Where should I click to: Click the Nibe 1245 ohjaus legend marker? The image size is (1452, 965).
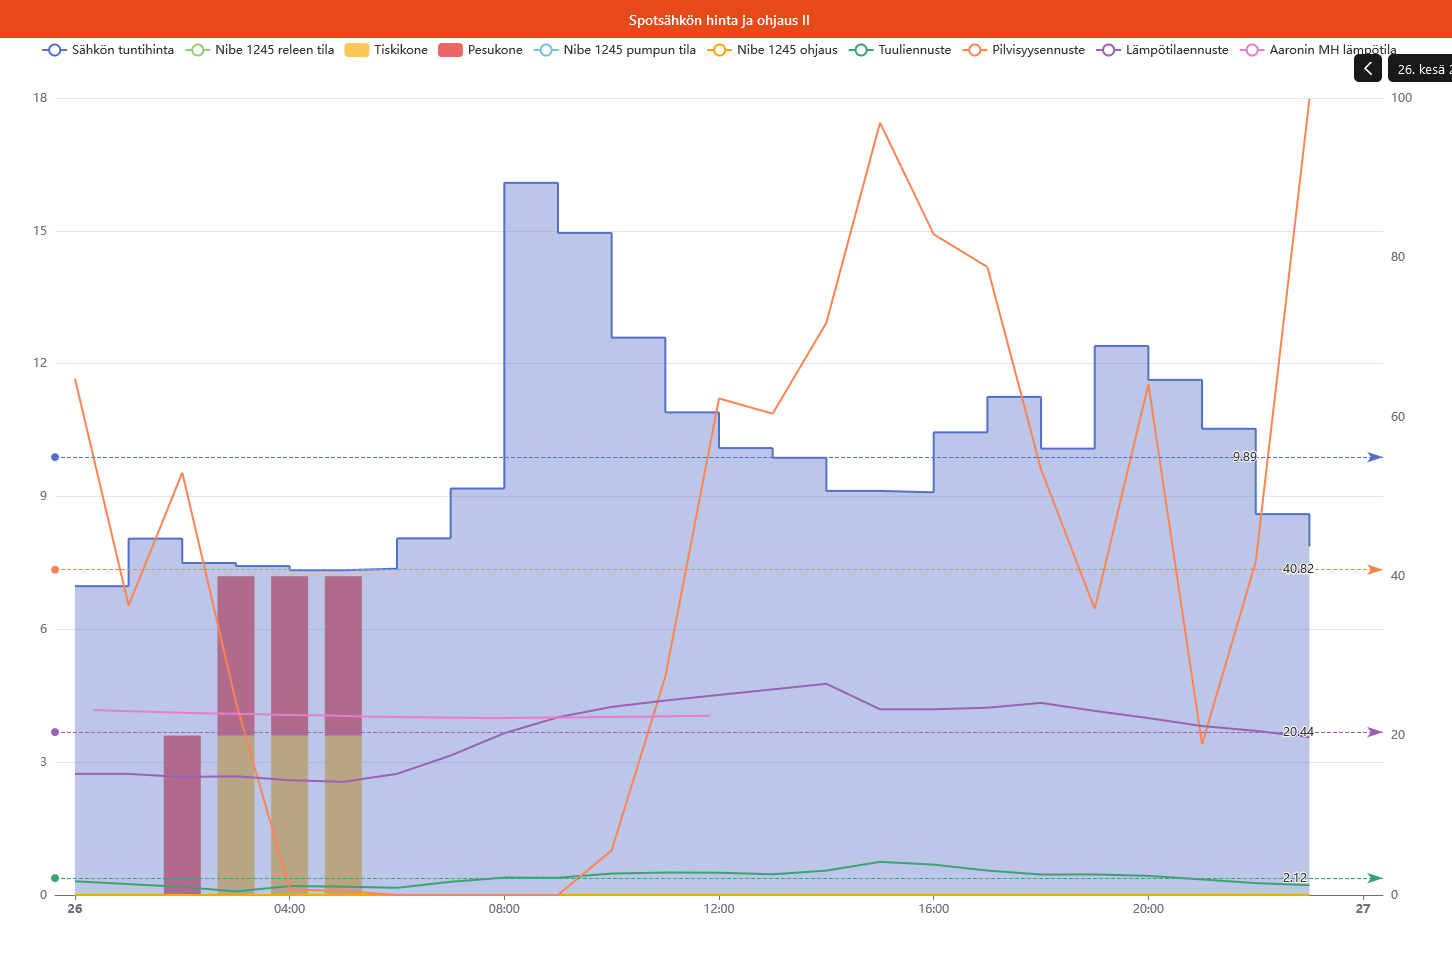(x=720, y=50)
